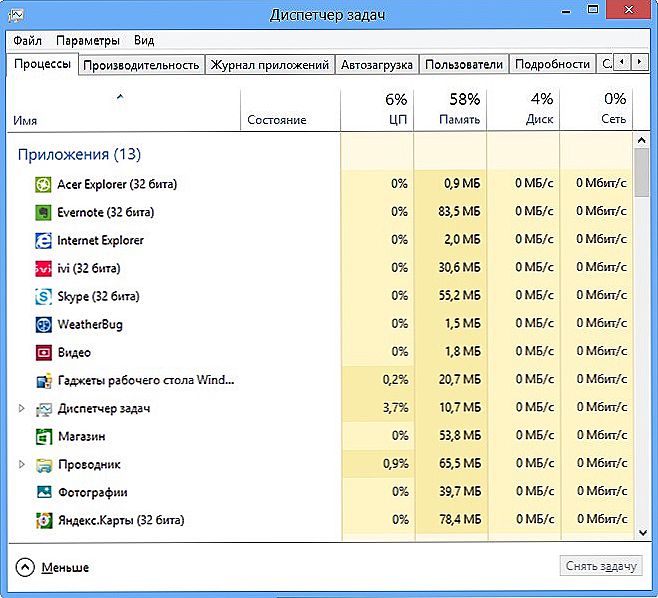This screenshot has width=658, height=598.
Task: Click the red ivi app icon
Action: tap(43, 269)
